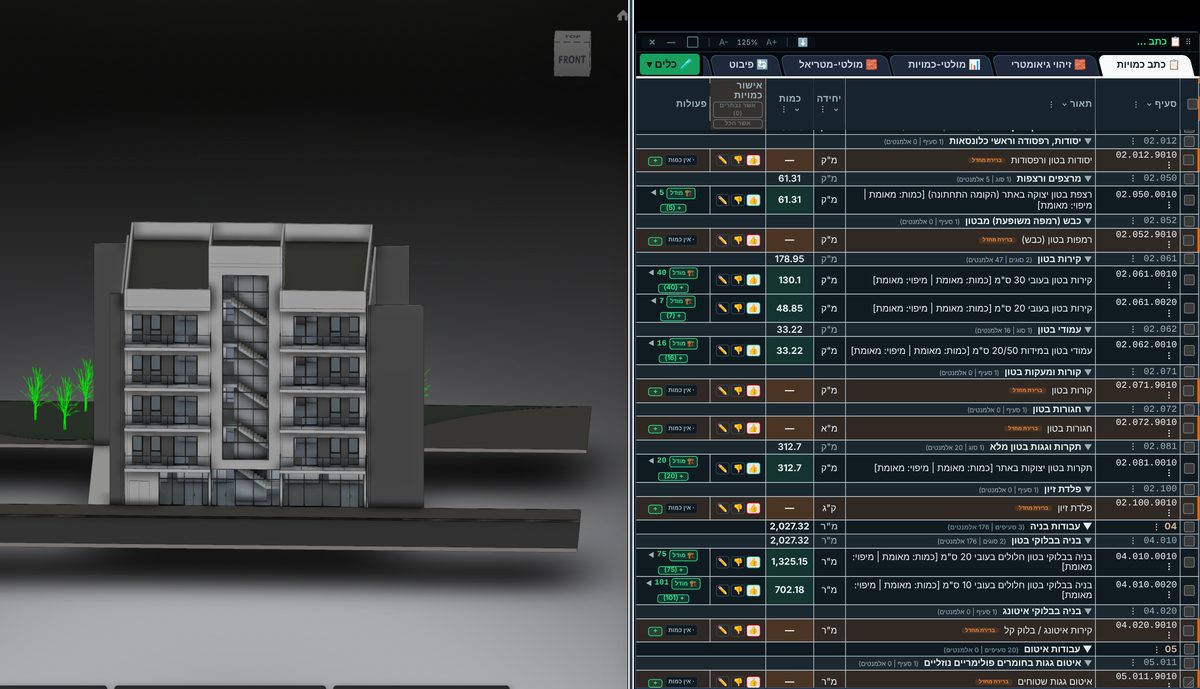Click the home icon above the 3D viewport
The height and width of the screenshot is (689, 1200).
tap(623, 15)
